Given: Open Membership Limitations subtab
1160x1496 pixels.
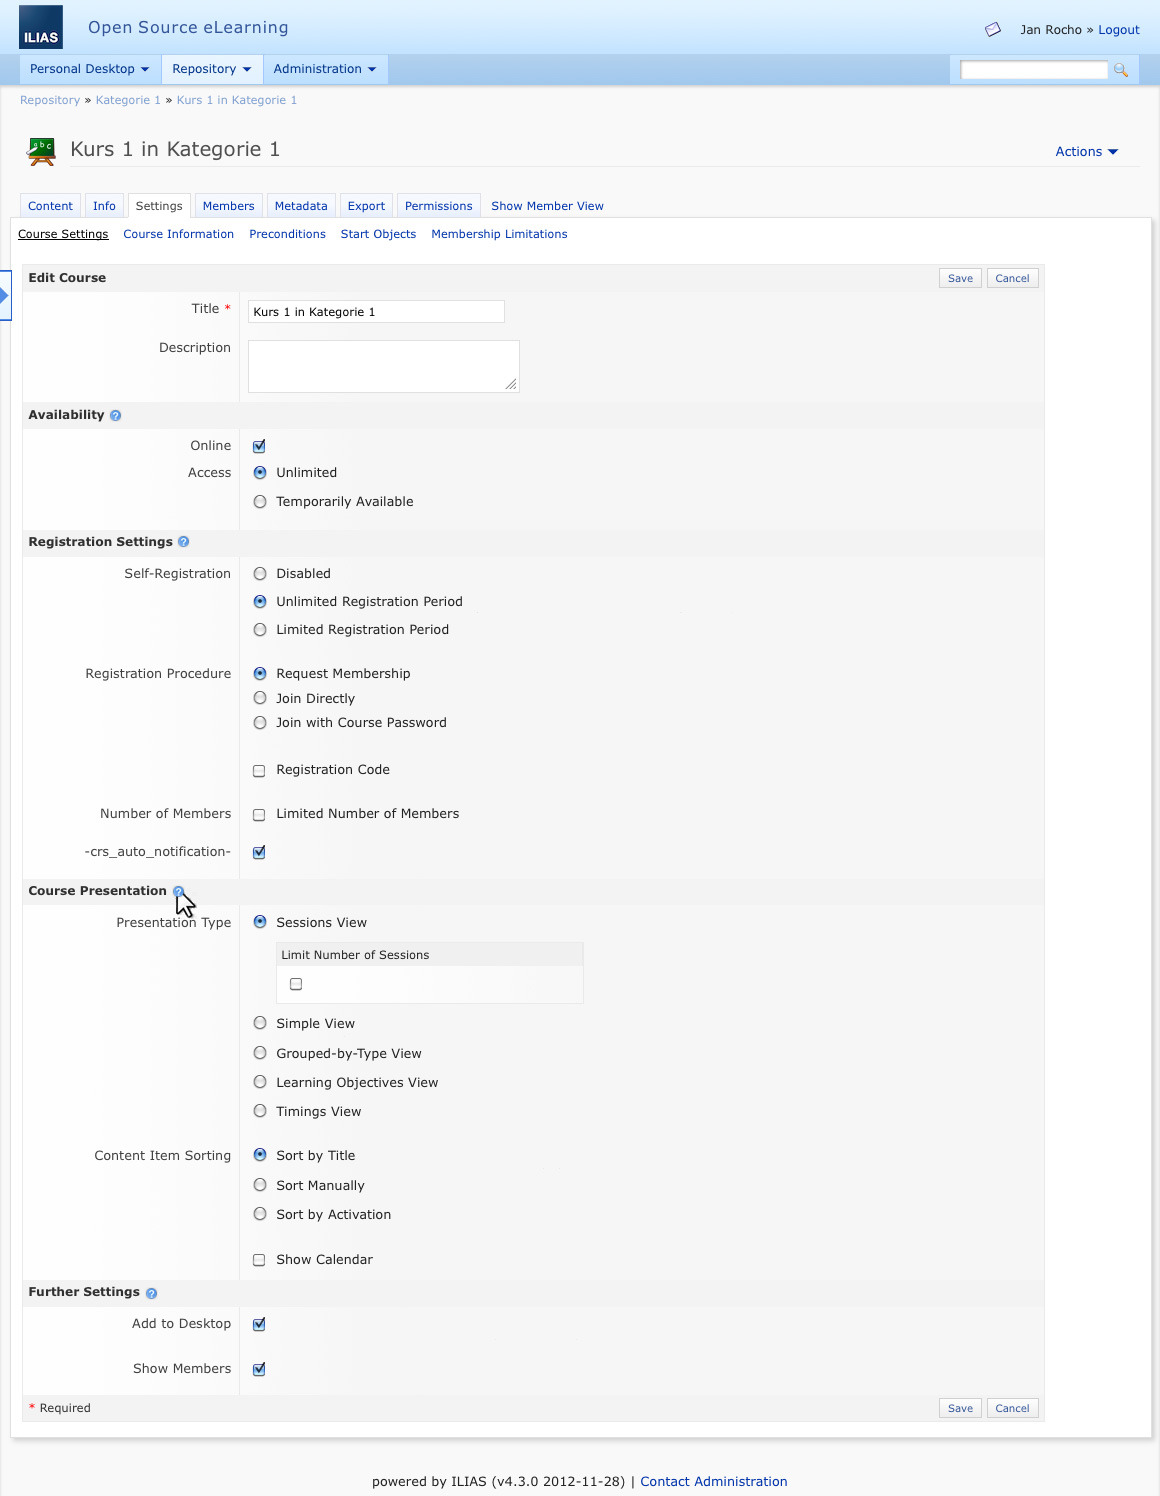Looking at the screenshot, I should pos(499,234).
